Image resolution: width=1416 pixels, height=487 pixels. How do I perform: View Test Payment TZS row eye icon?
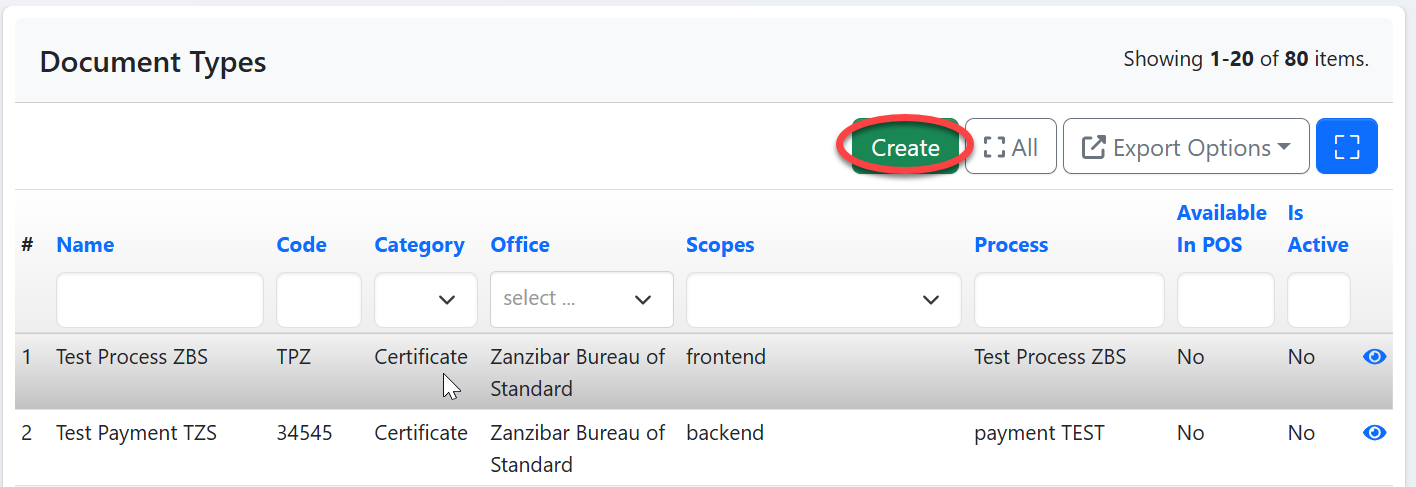coord(1374,433)
